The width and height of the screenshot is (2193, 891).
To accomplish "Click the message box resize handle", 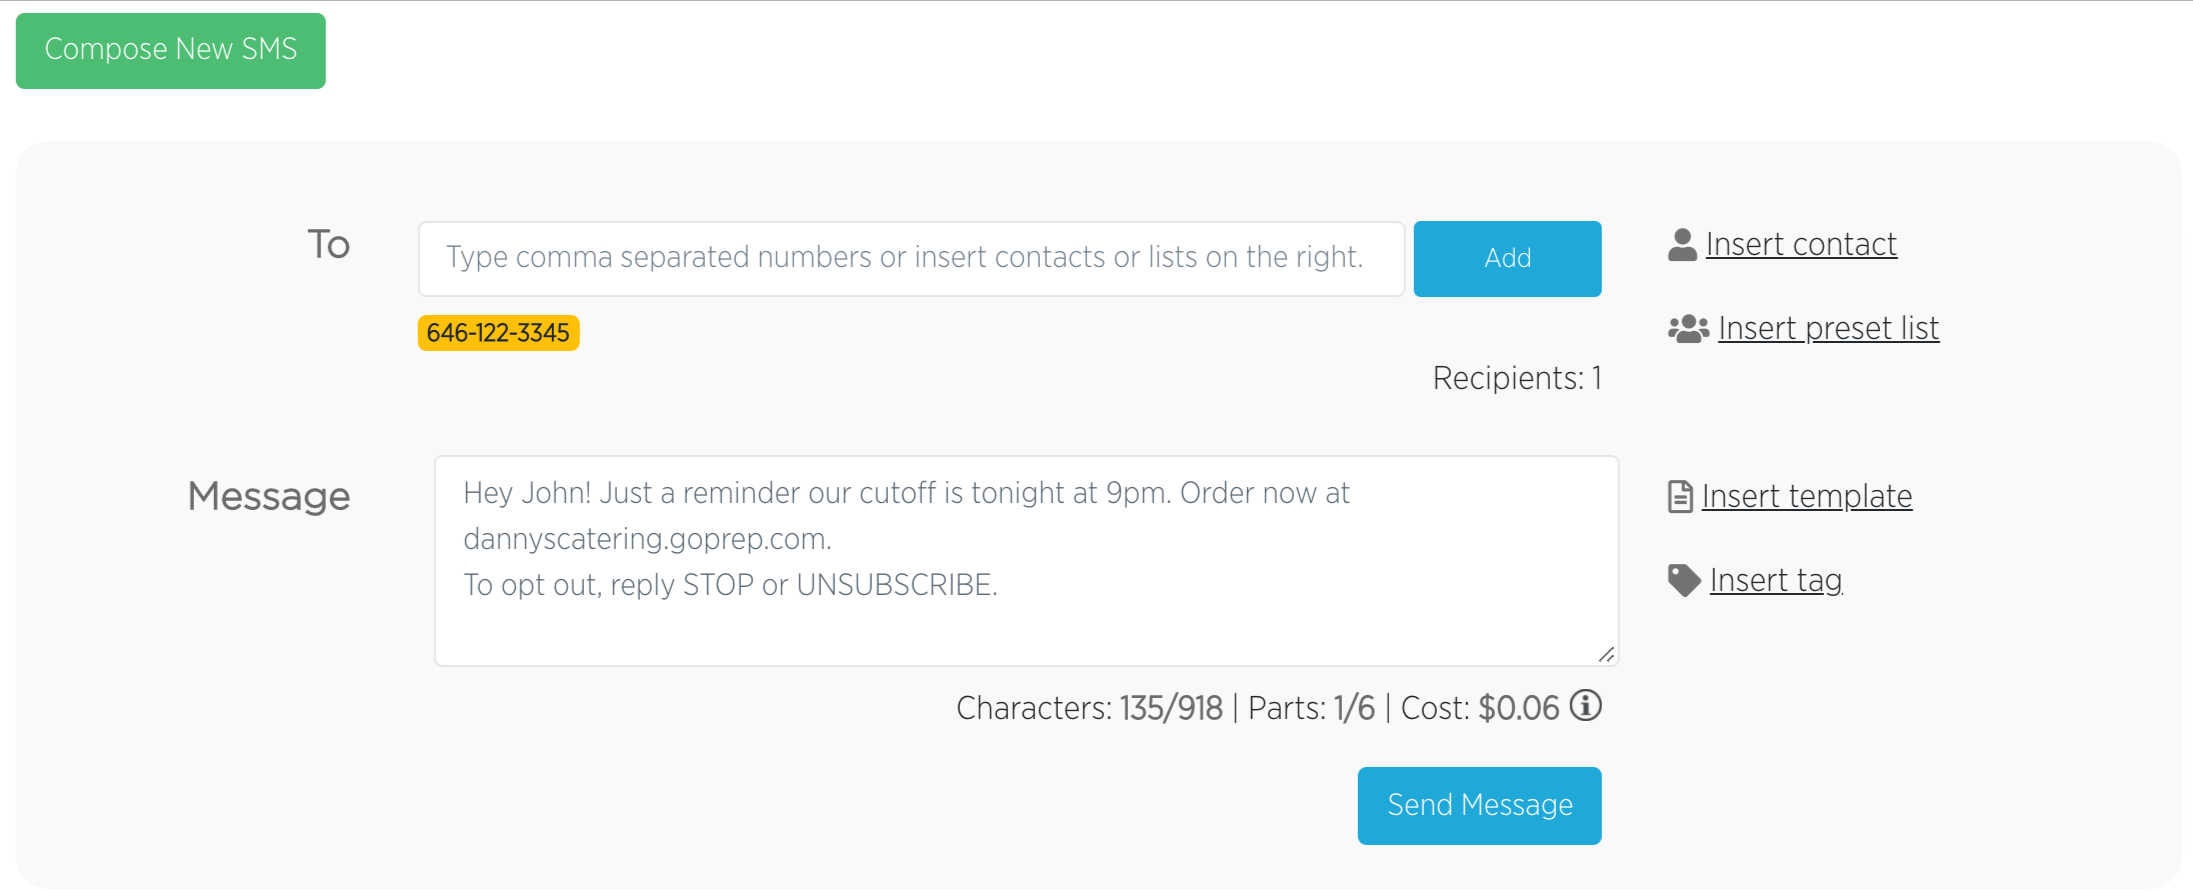I will (1606, 654).
